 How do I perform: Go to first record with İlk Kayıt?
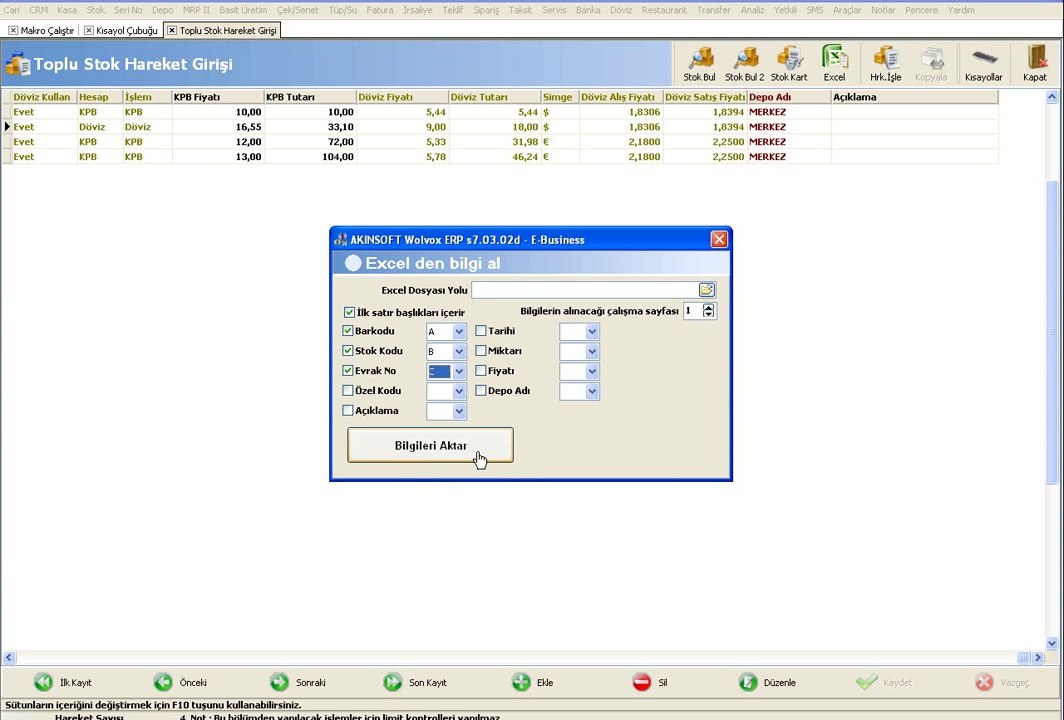63,682
